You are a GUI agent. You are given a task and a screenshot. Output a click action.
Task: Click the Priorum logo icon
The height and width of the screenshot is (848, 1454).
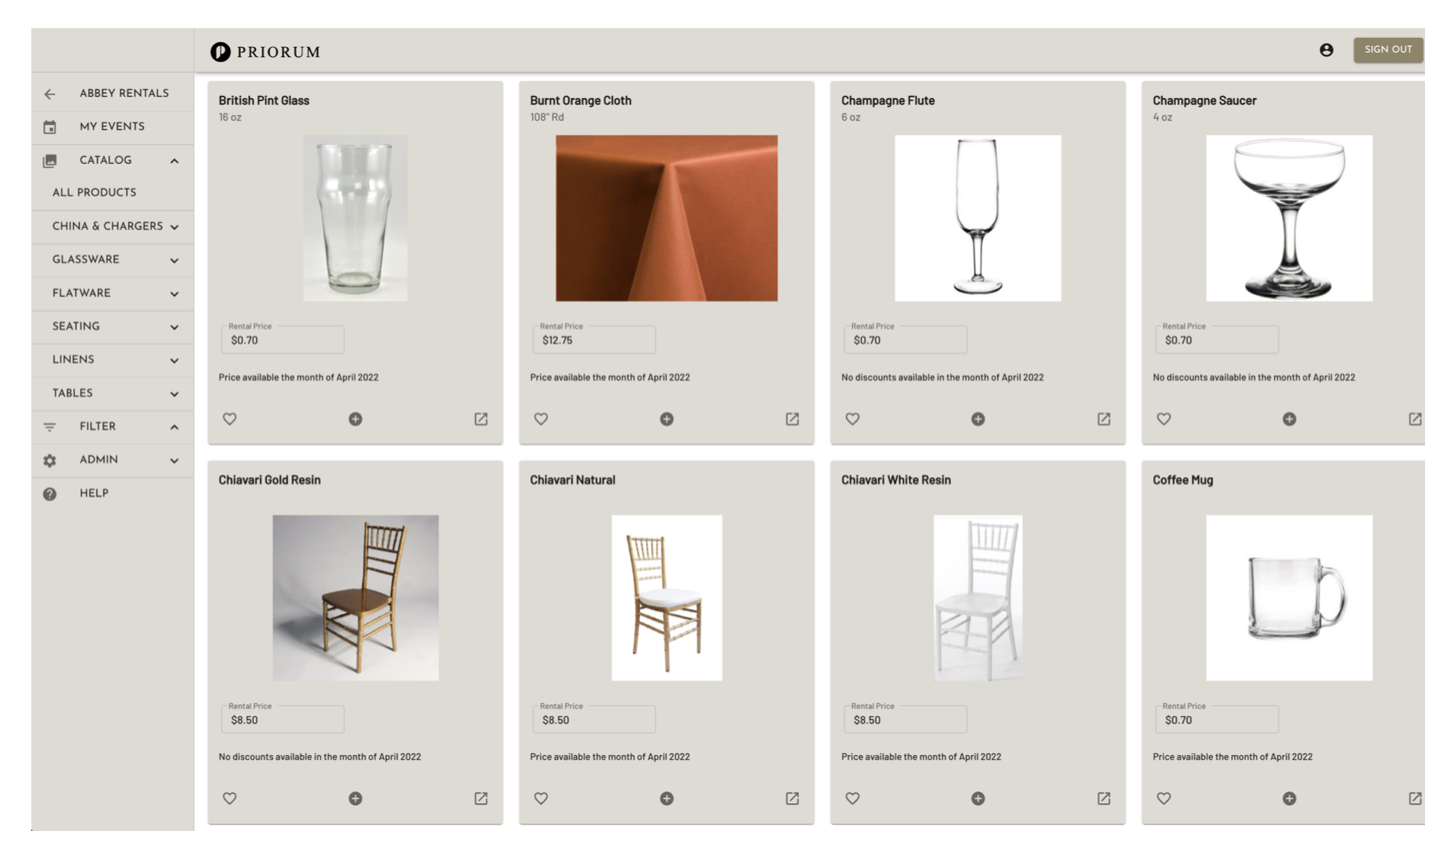(x=220, y=52)
